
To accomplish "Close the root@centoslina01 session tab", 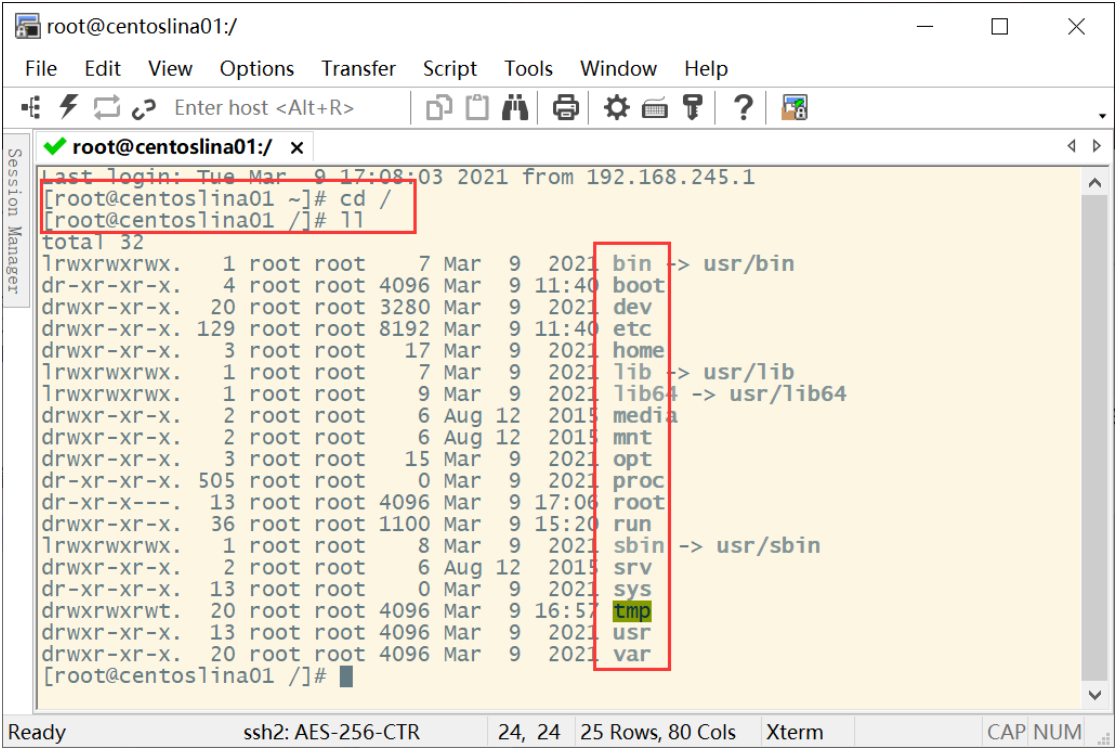I will tap(297, 148).
